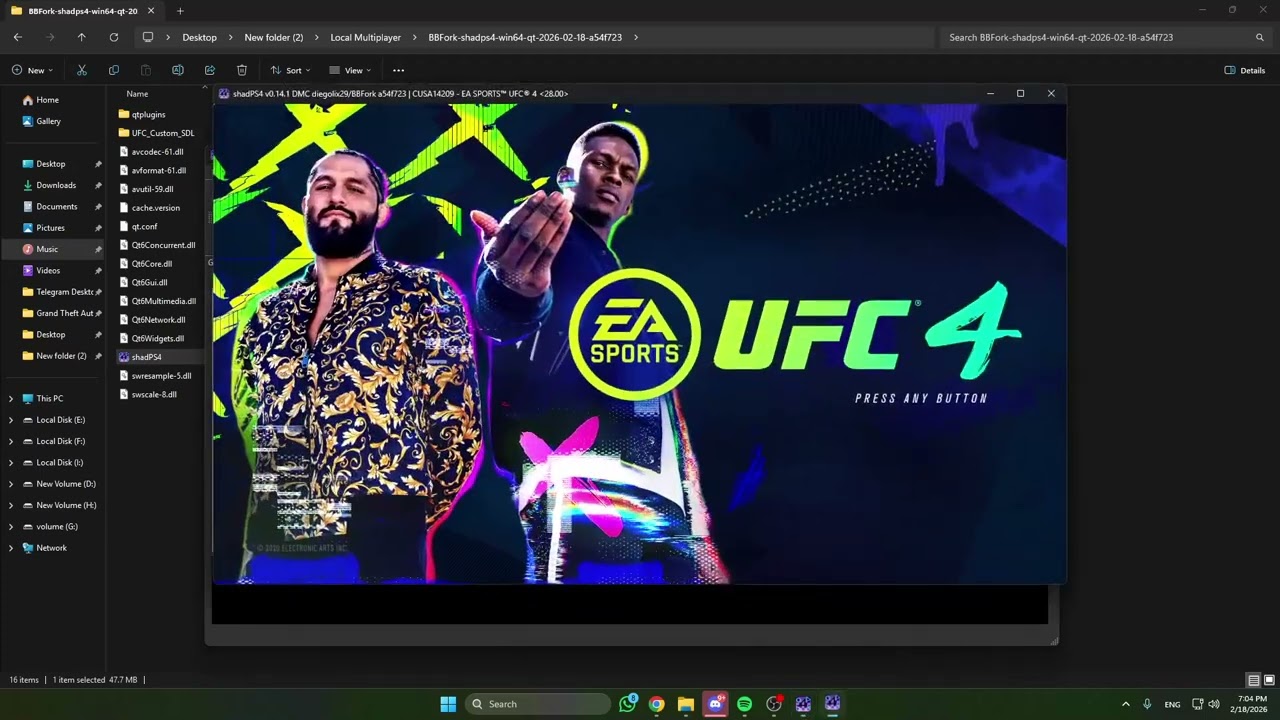This screenshot has height=720, width=1280.
Task: Select the shadPS4 executable file
Action: pos(146,357)
